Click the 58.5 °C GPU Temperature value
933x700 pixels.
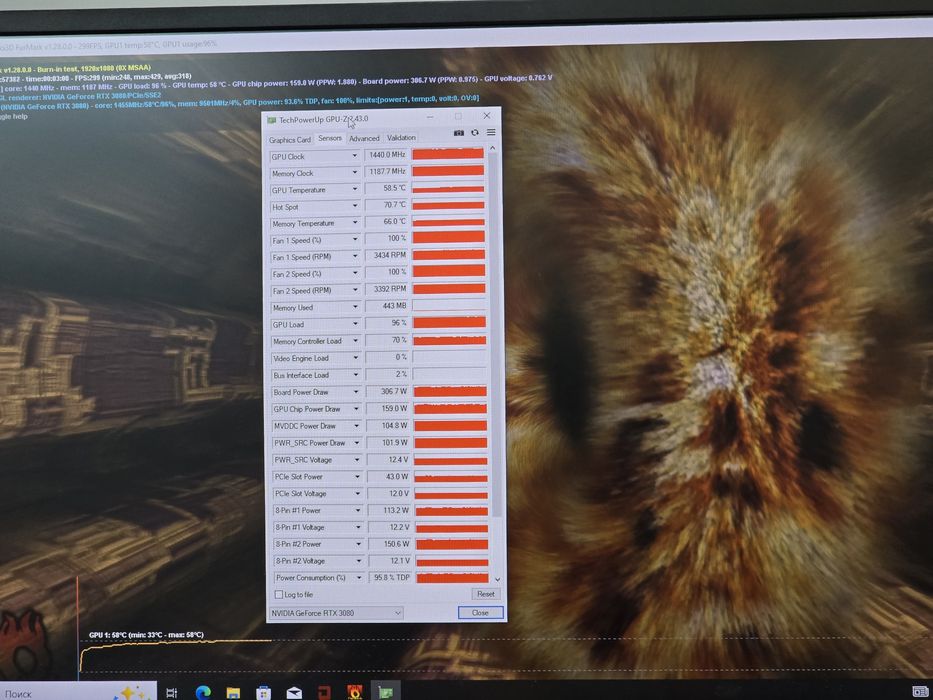click(386, 188)
